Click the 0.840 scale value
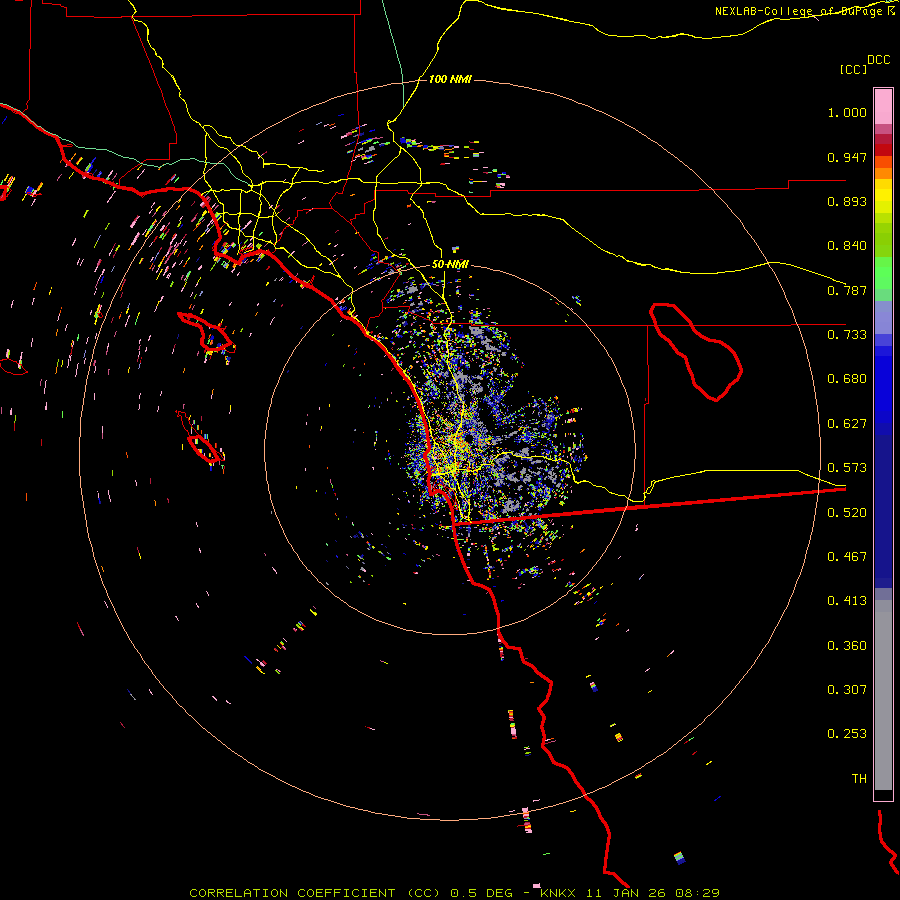900x900 pixels. pyautogui.click(x=847, y=246)
